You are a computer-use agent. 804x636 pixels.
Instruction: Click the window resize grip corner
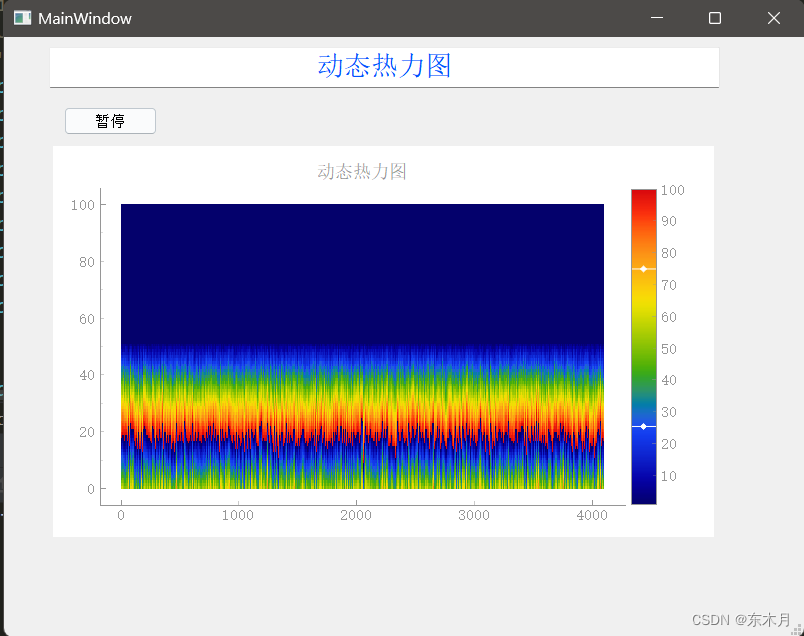pyautogui.click(x=797, y=629)
